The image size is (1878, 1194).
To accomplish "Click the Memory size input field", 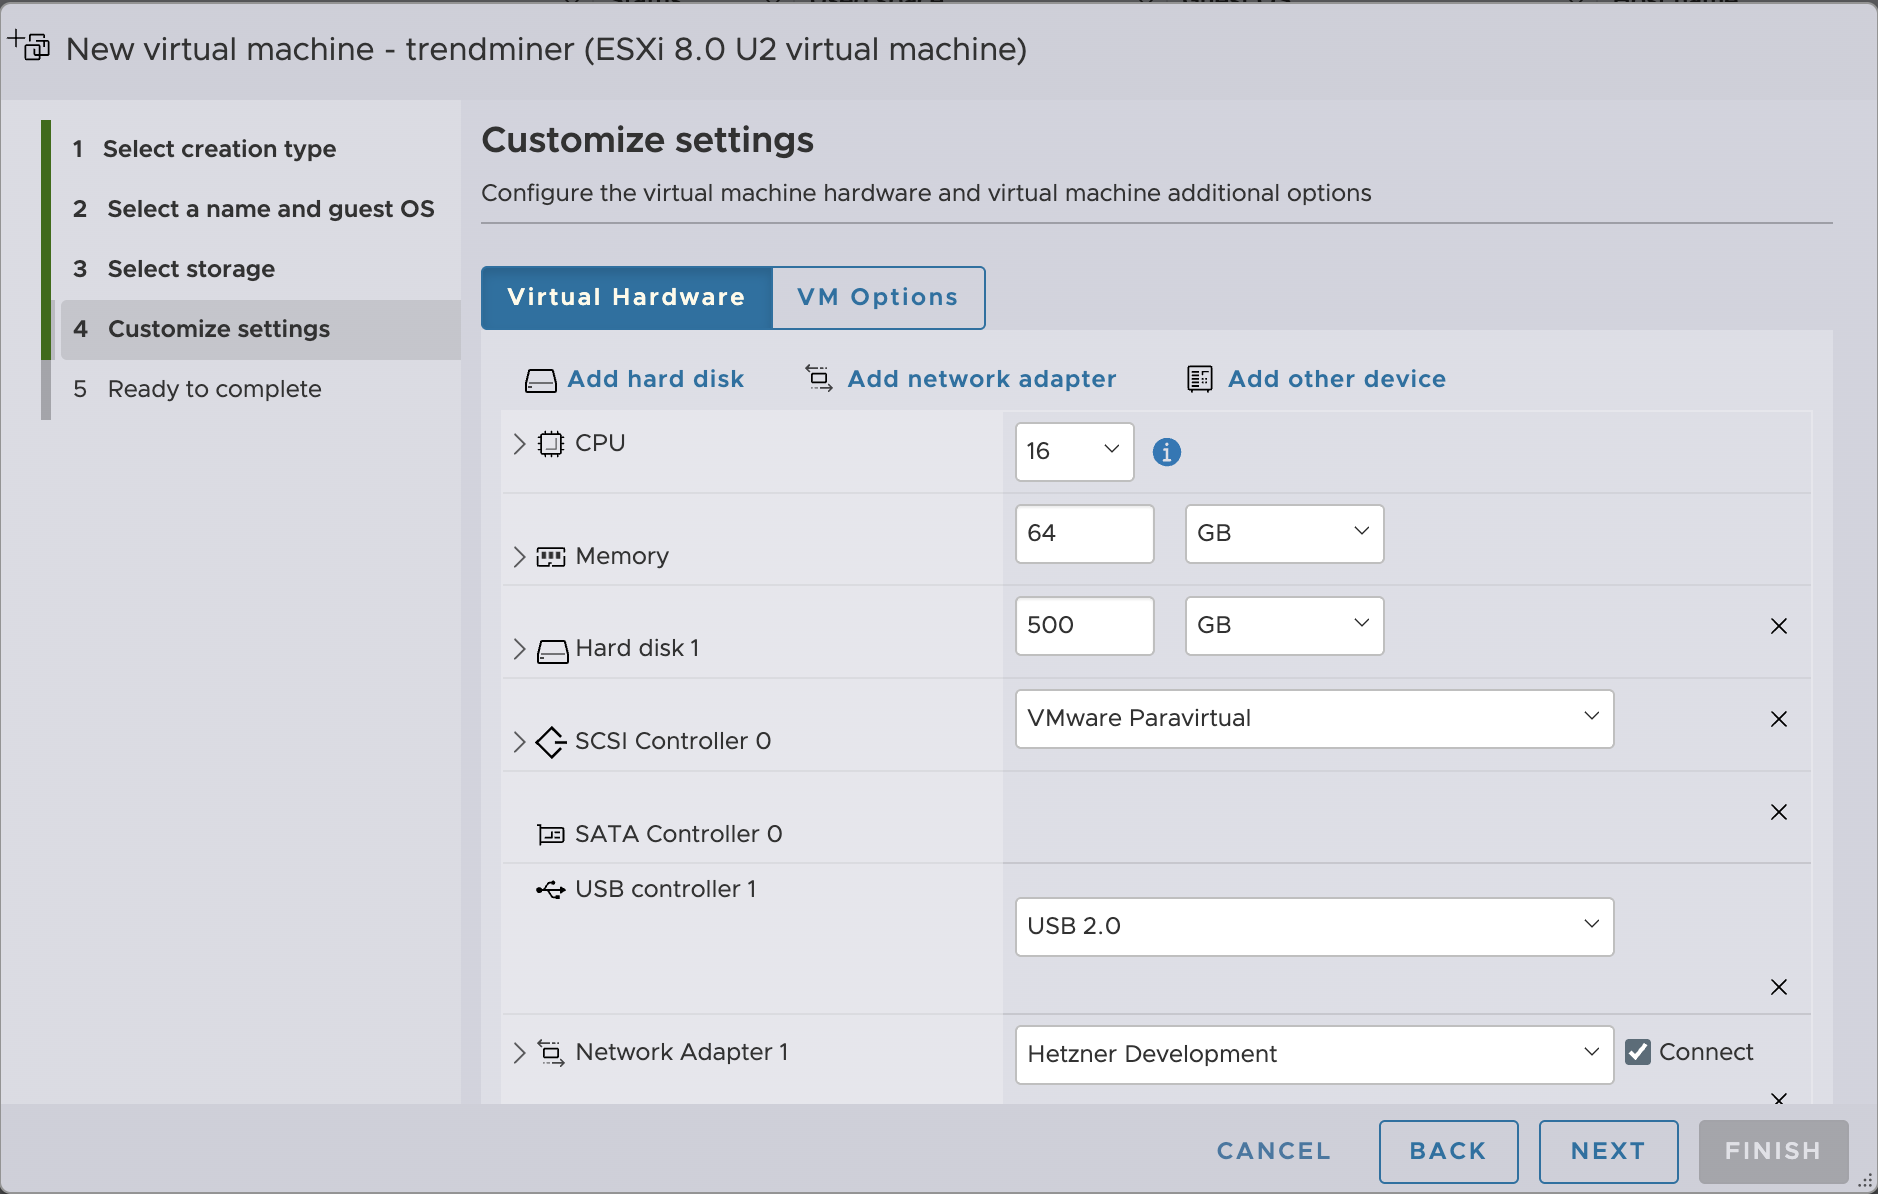I will tap(1084, 534).
